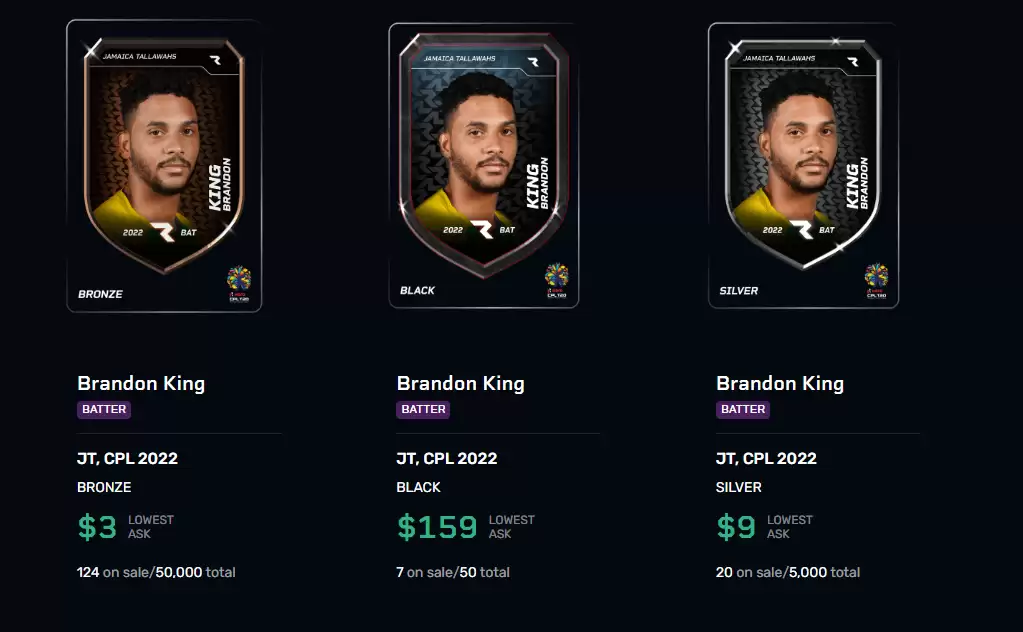Open the Silver Brandon King card image
This screenshot has height=632, width=1023.
tap(803, 165)
